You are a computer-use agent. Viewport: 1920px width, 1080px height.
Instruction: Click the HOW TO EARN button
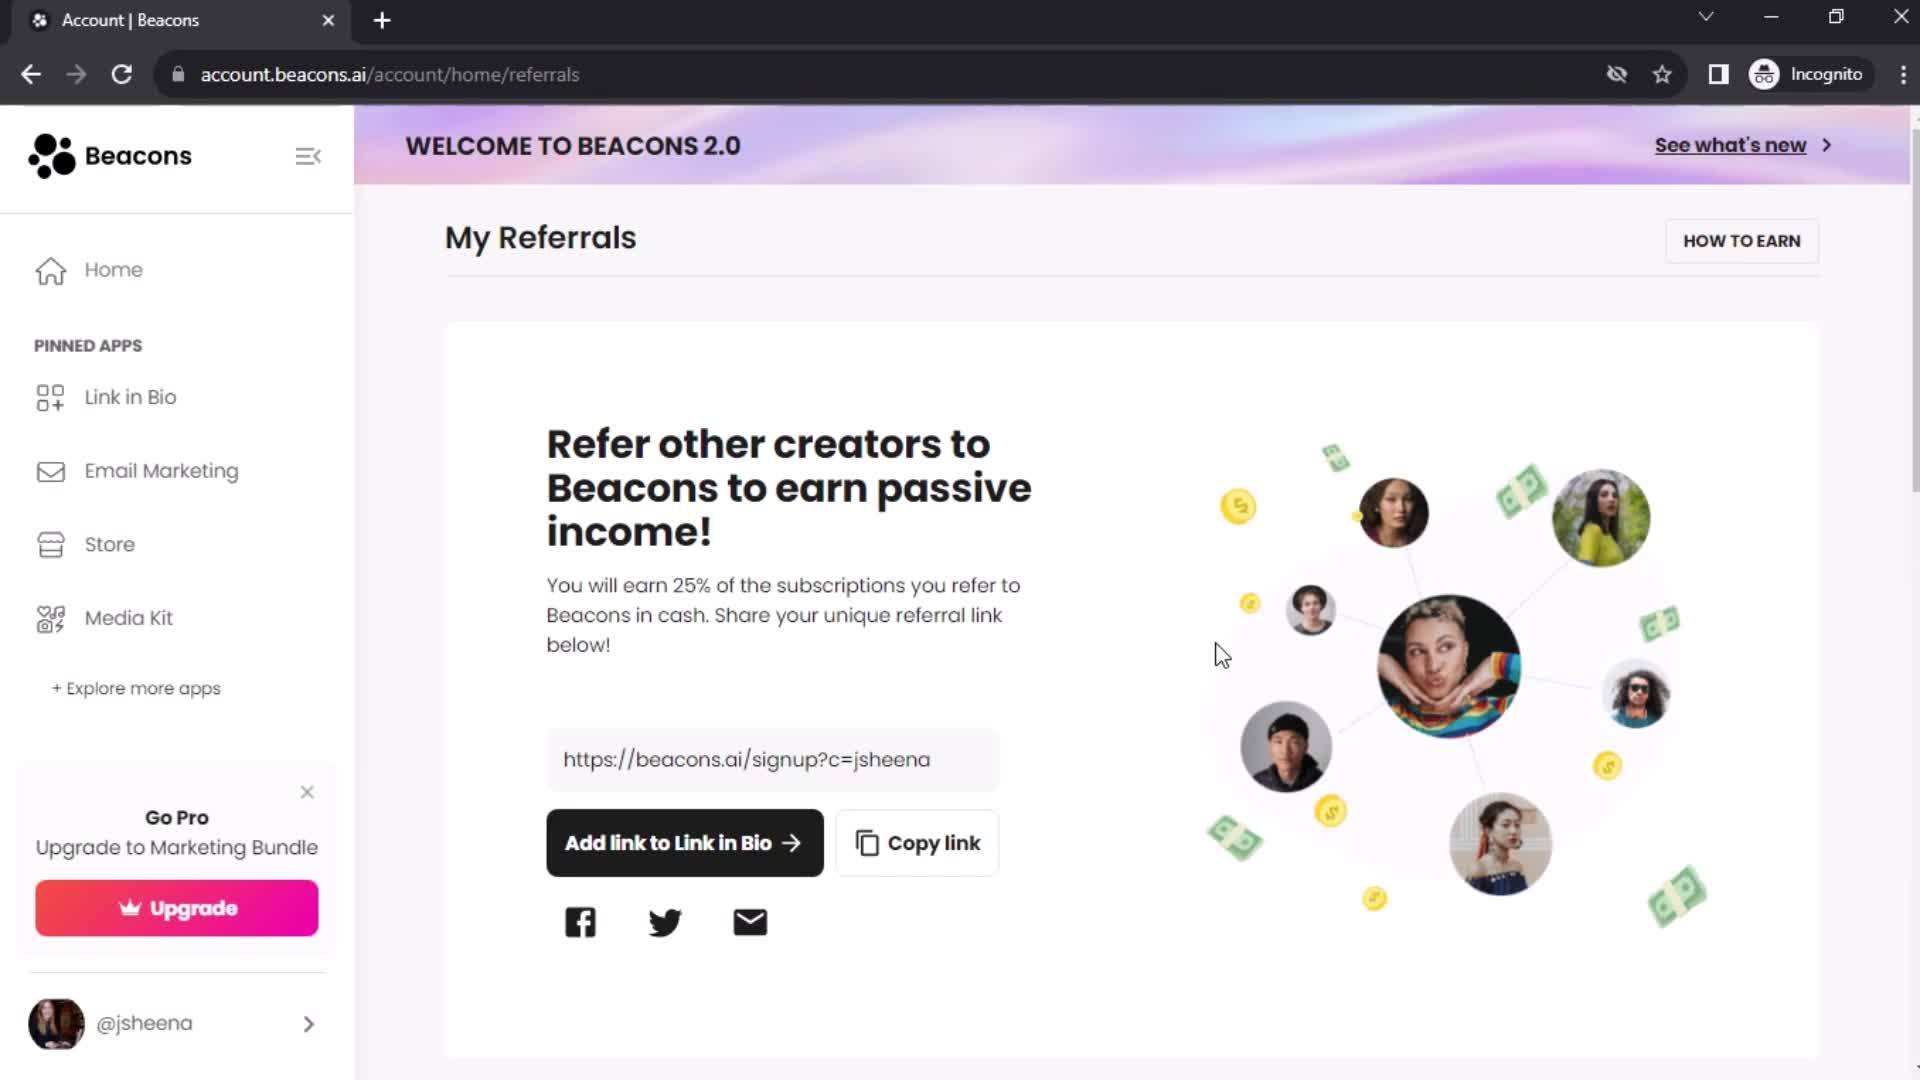(x=1745, y=240)
